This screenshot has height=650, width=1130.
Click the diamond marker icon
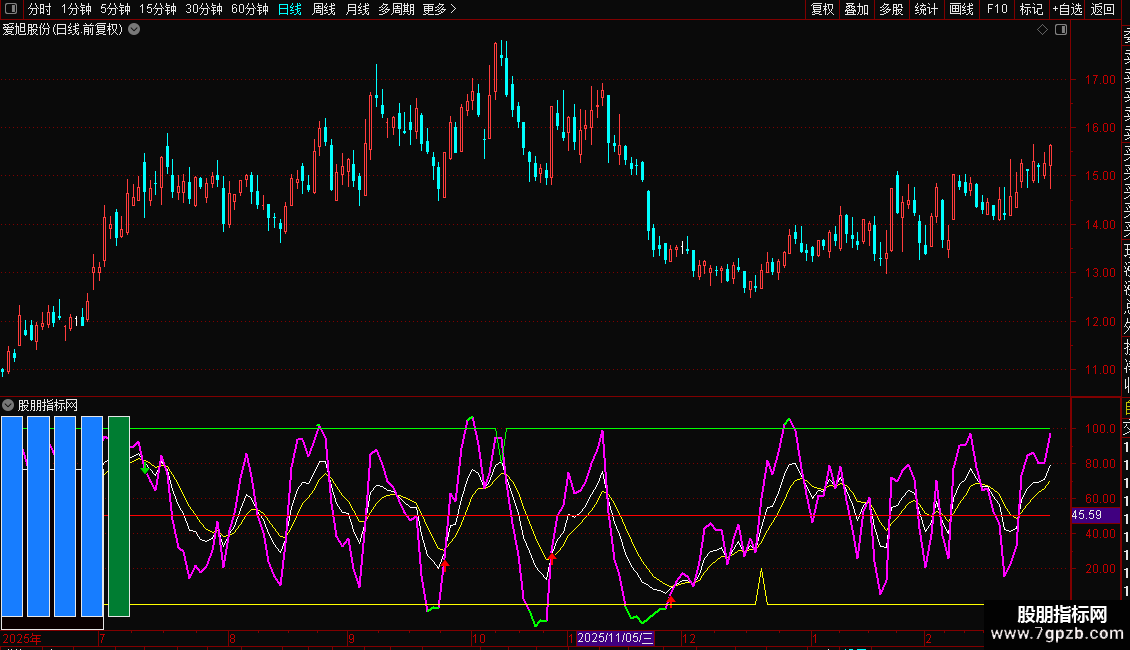coord(1042,30)
